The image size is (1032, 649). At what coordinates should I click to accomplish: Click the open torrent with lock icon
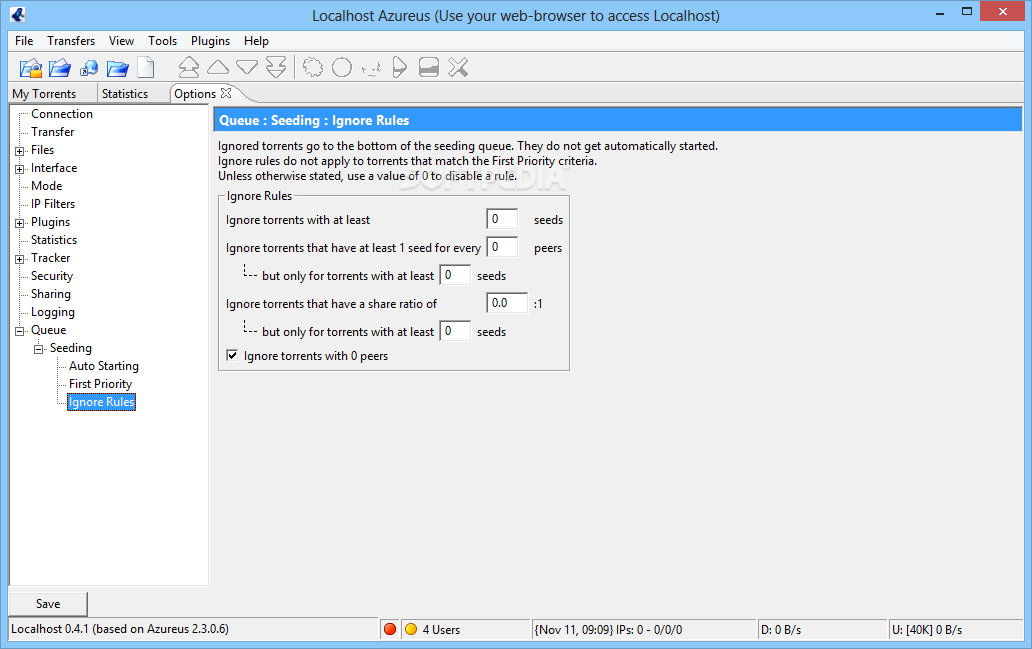31,68
